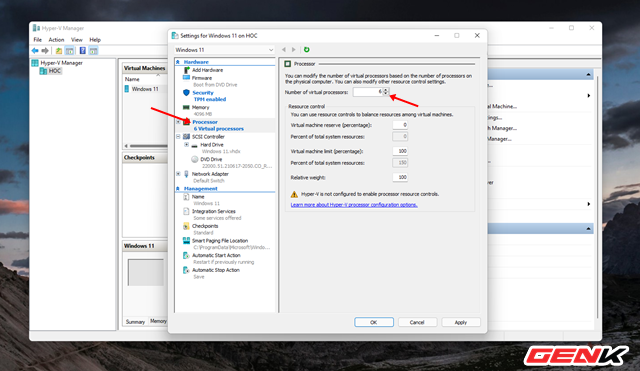640x371 pixels.
Task: Go to the previous settings page with the left arrow
Action: (x=284, y=49)
